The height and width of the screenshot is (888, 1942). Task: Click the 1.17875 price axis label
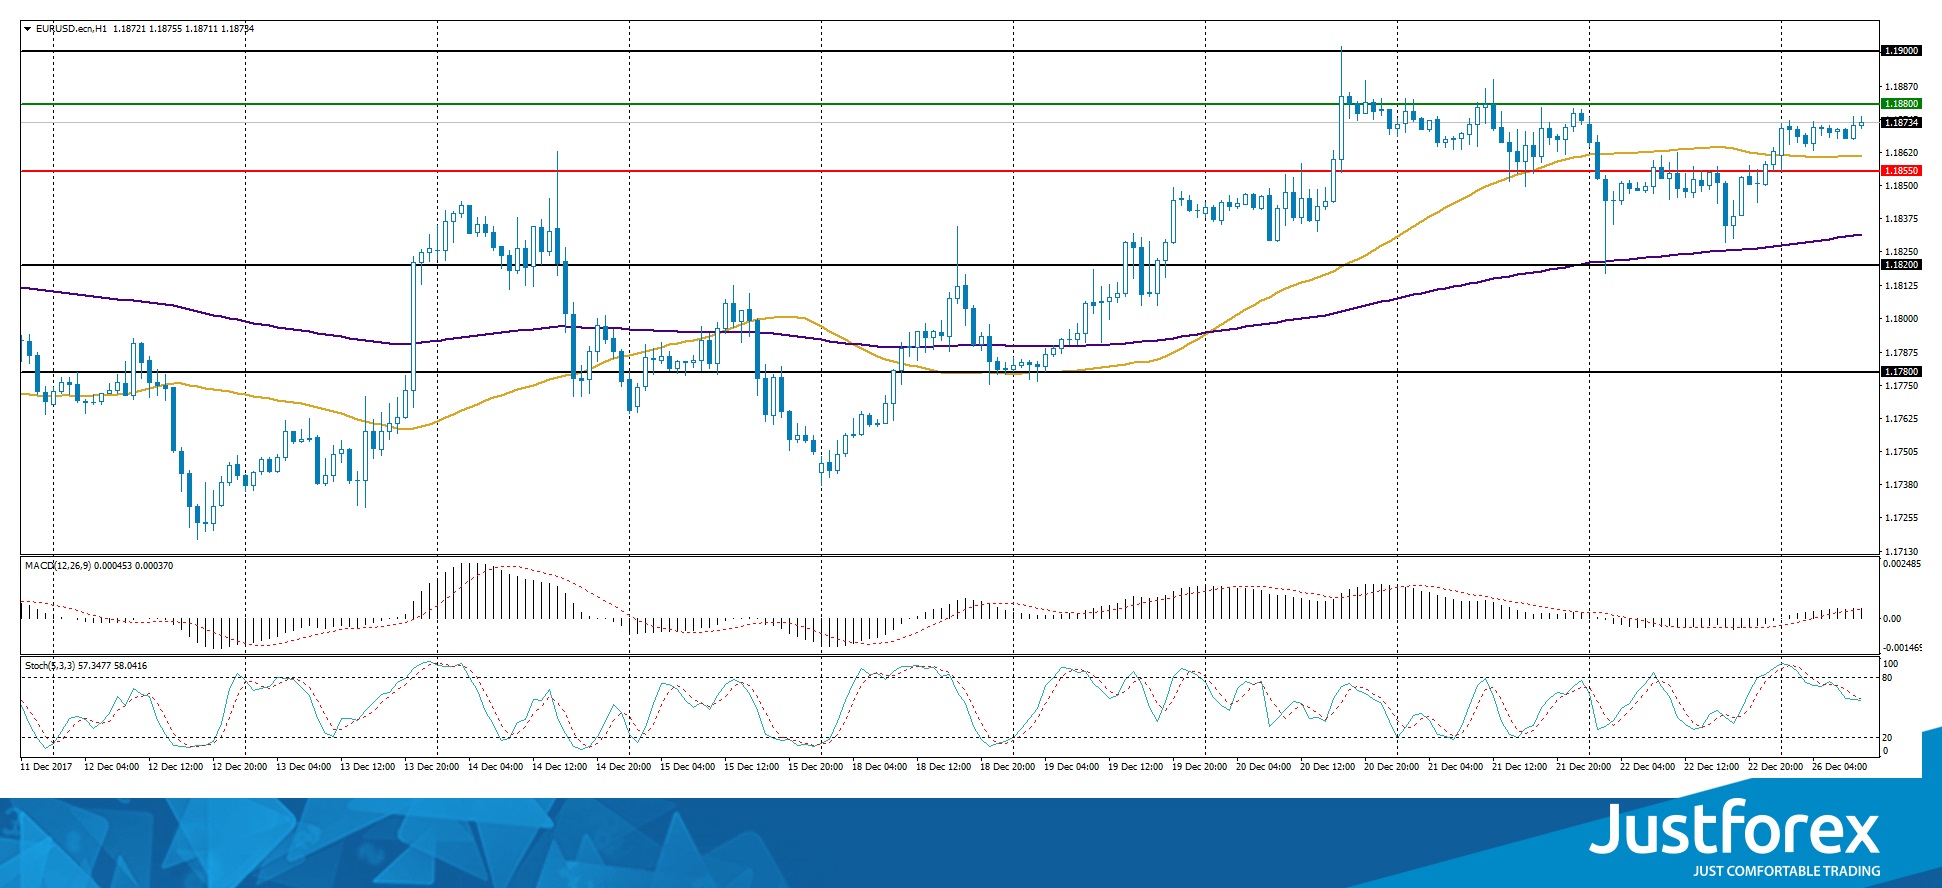click(x=1901, y=353)
